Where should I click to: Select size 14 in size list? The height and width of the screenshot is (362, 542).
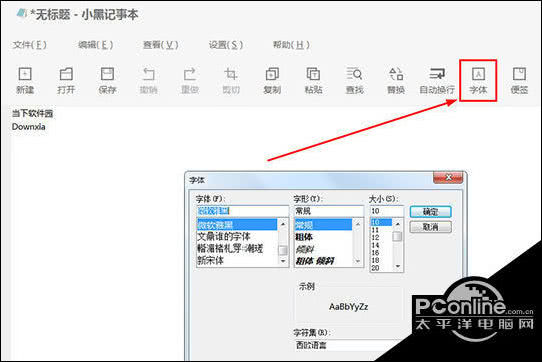point(381,245)
